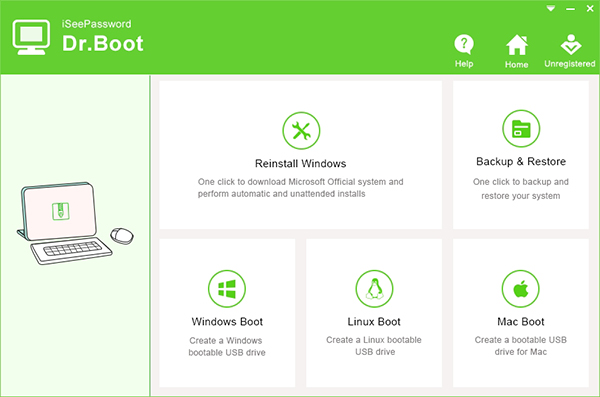Open Backup & Restore folder icon
This screenshot has width=600, height=397.
pos(521,129)
